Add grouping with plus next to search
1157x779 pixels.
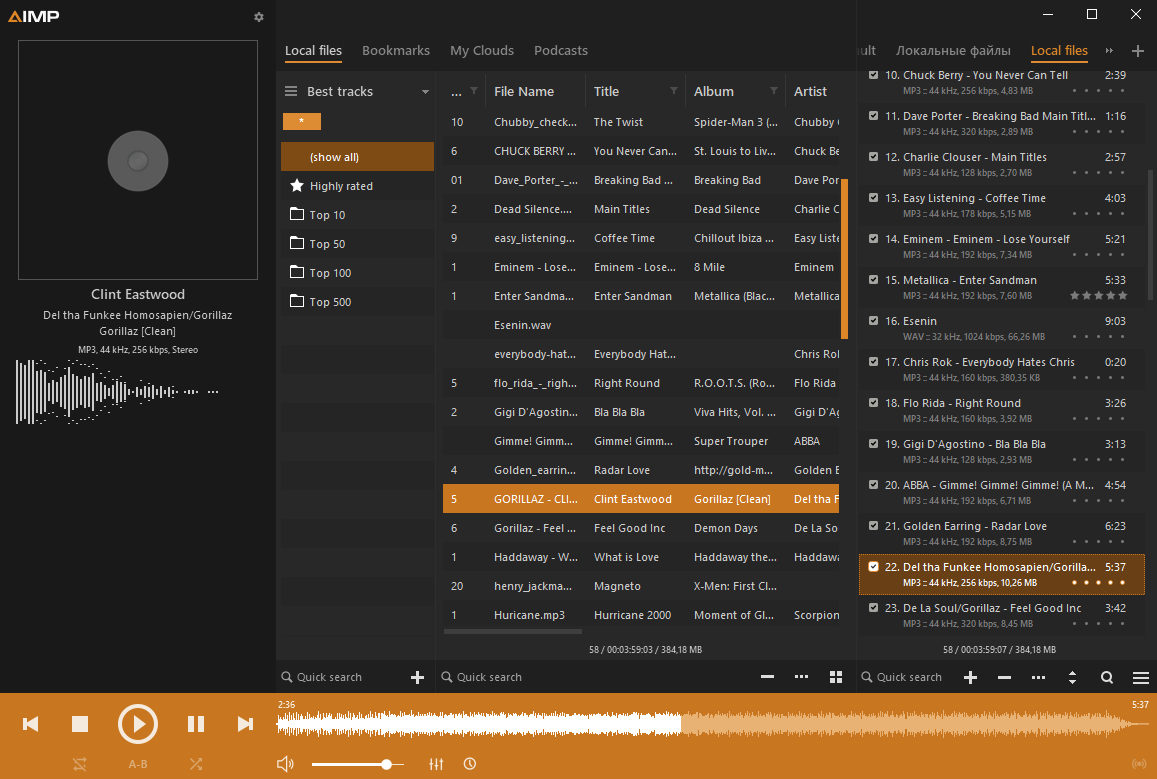pyautogui.click(x=417, y=677)
